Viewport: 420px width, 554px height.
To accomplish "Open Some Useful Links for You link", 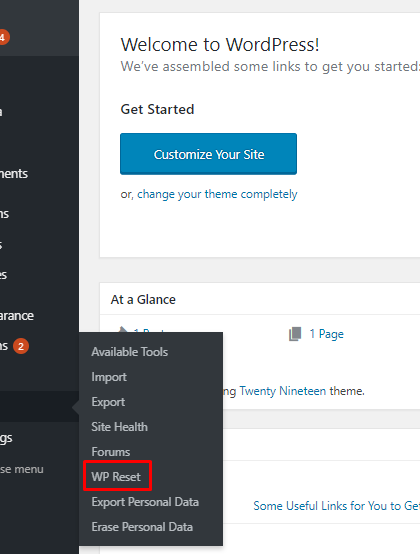I will [x=336, y=506].
